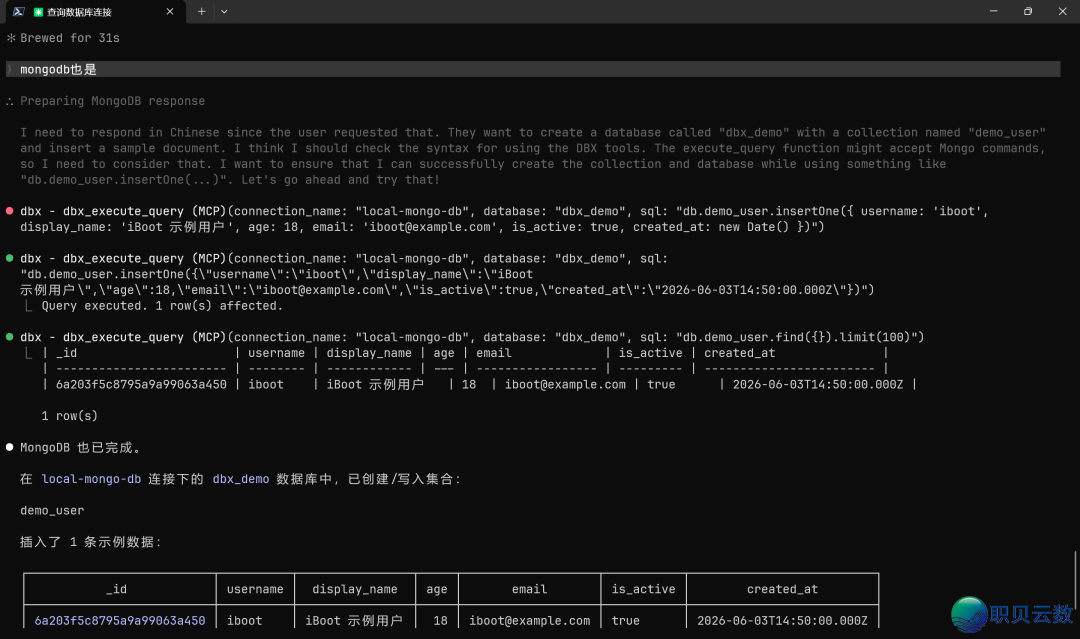
Task: Open the new tab profile dropdown
Action: (x=224, y=12)
